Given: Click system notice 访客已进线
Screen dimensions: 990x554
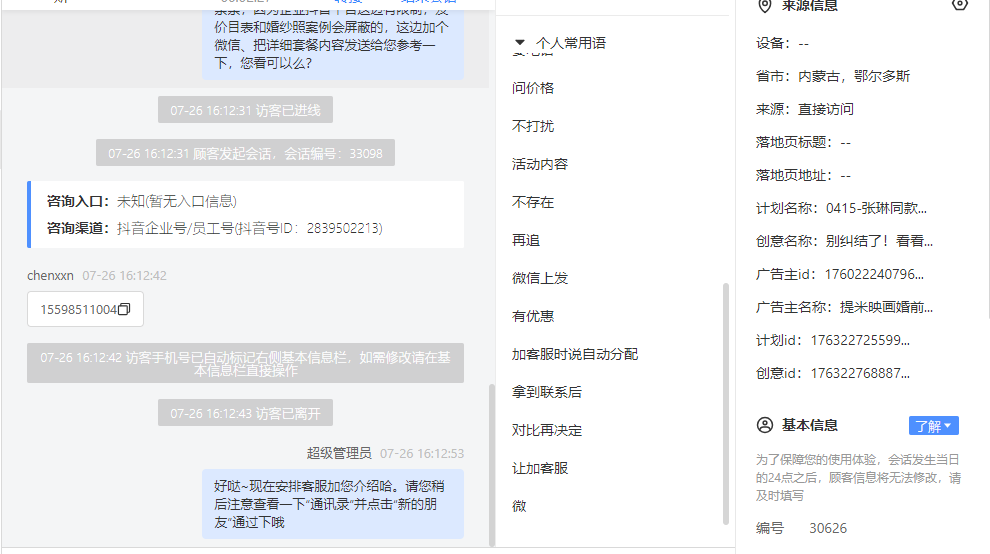Looking at the screenshot, I should [x=246, y=110].
